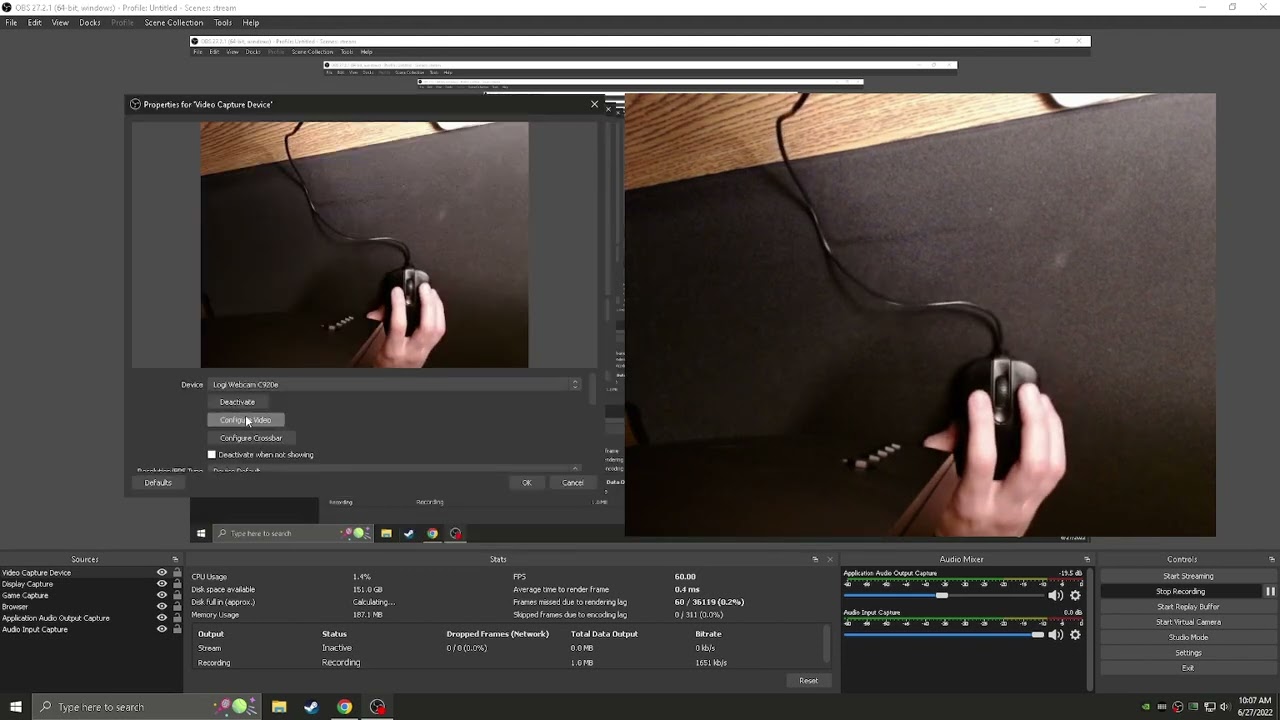Screen dimensions: 1280x720
Task: Open File Explorer from the taskbar
Action: pos(279,707)
